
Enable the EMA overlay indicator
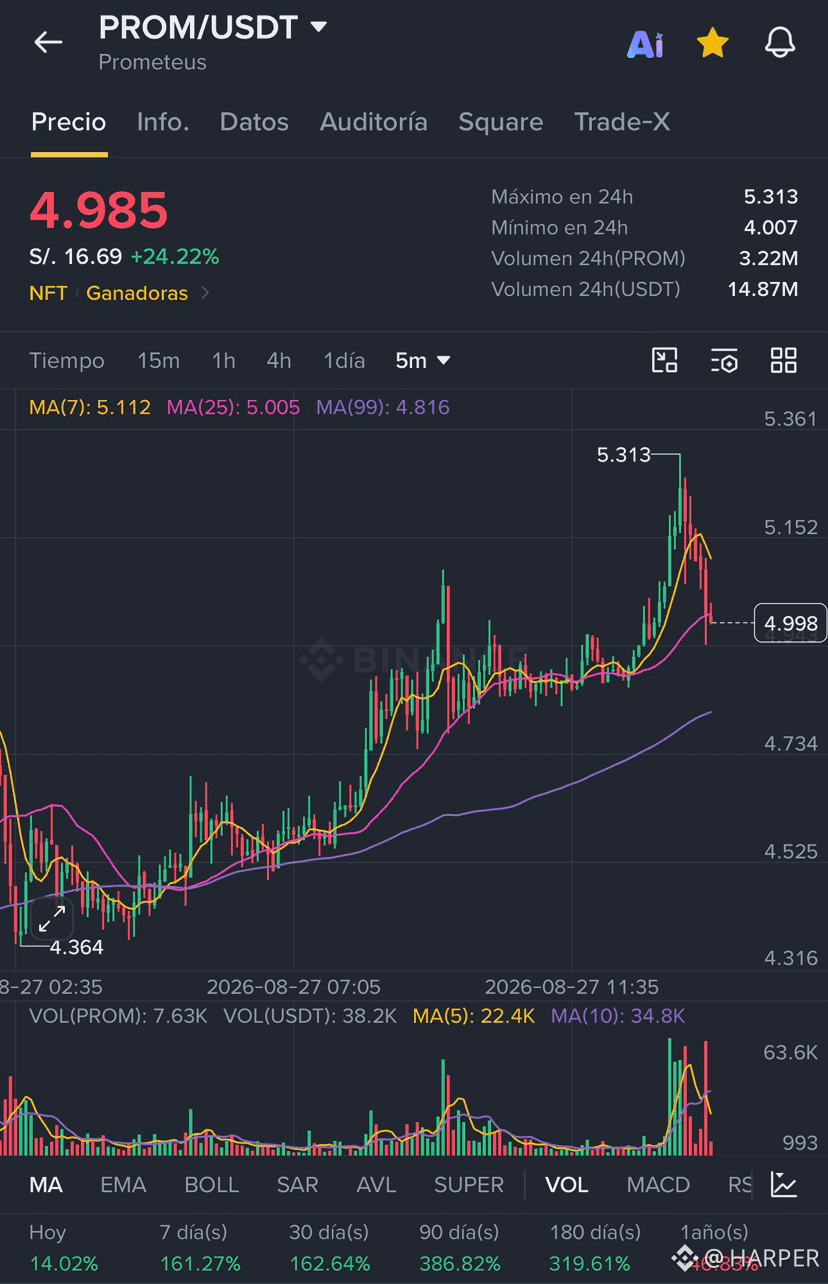(123, 1185)
